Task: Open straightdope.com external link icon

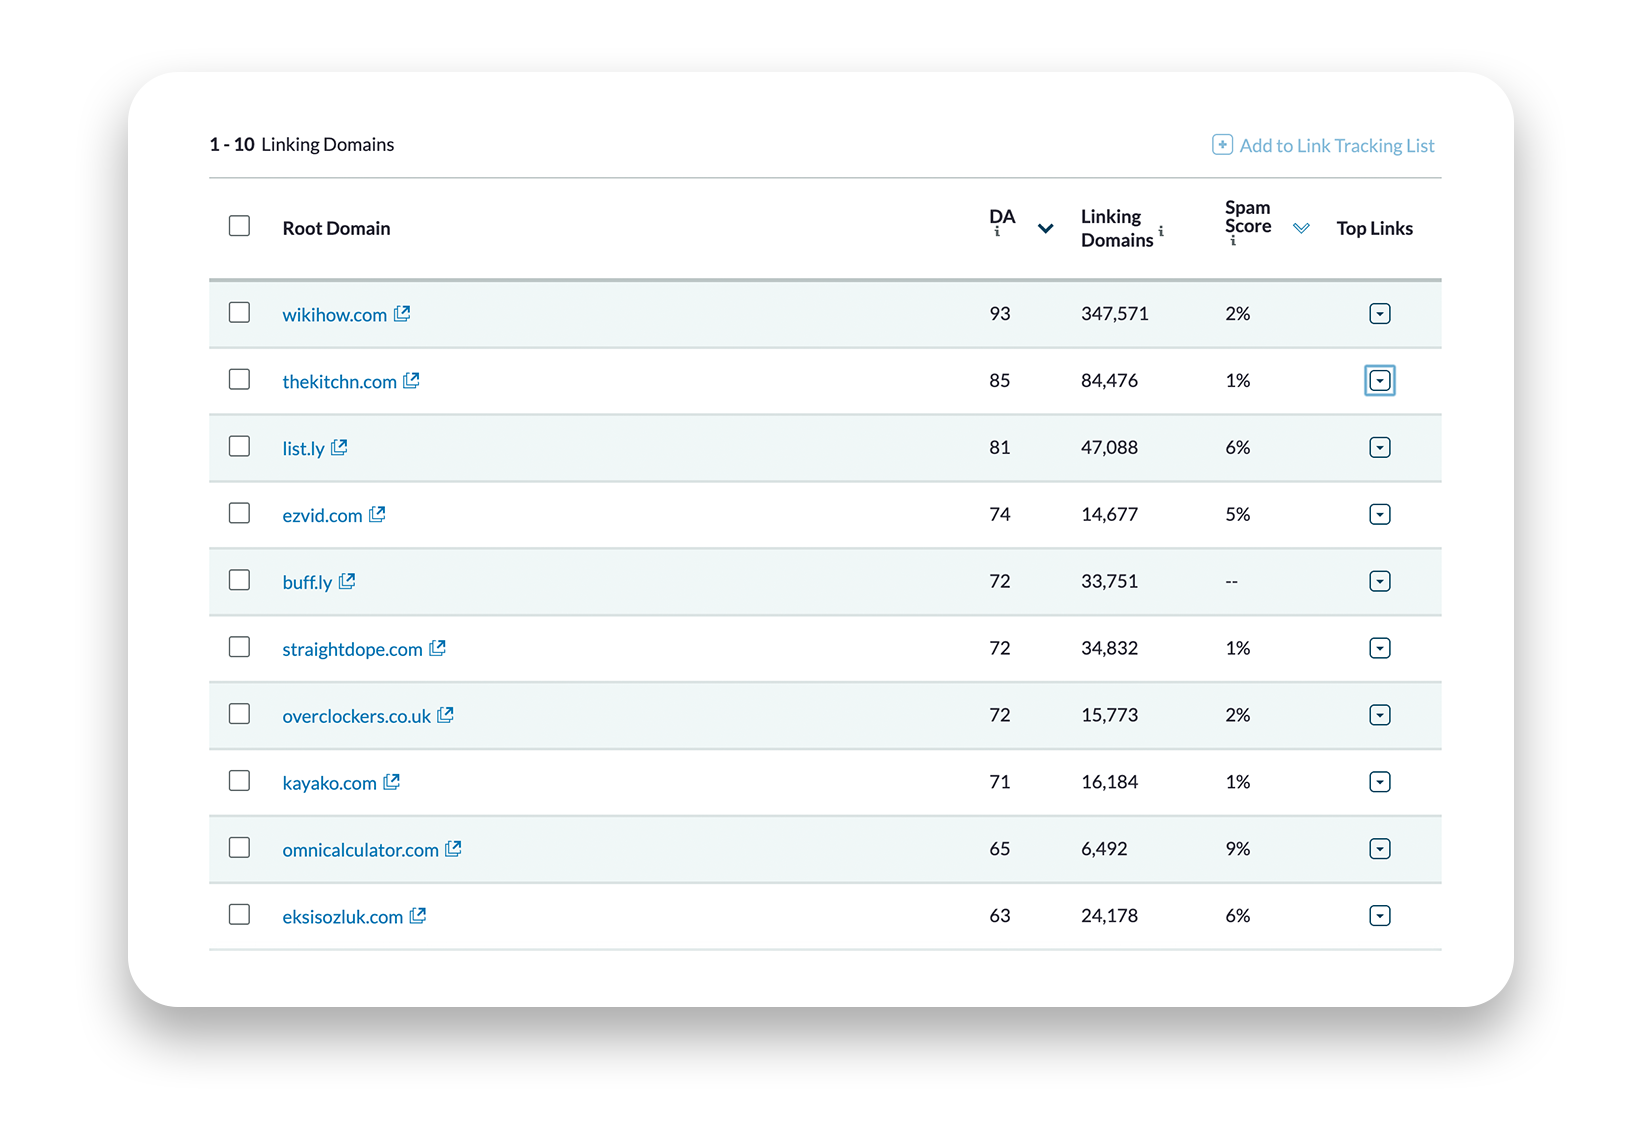Action: coord(438,648)
